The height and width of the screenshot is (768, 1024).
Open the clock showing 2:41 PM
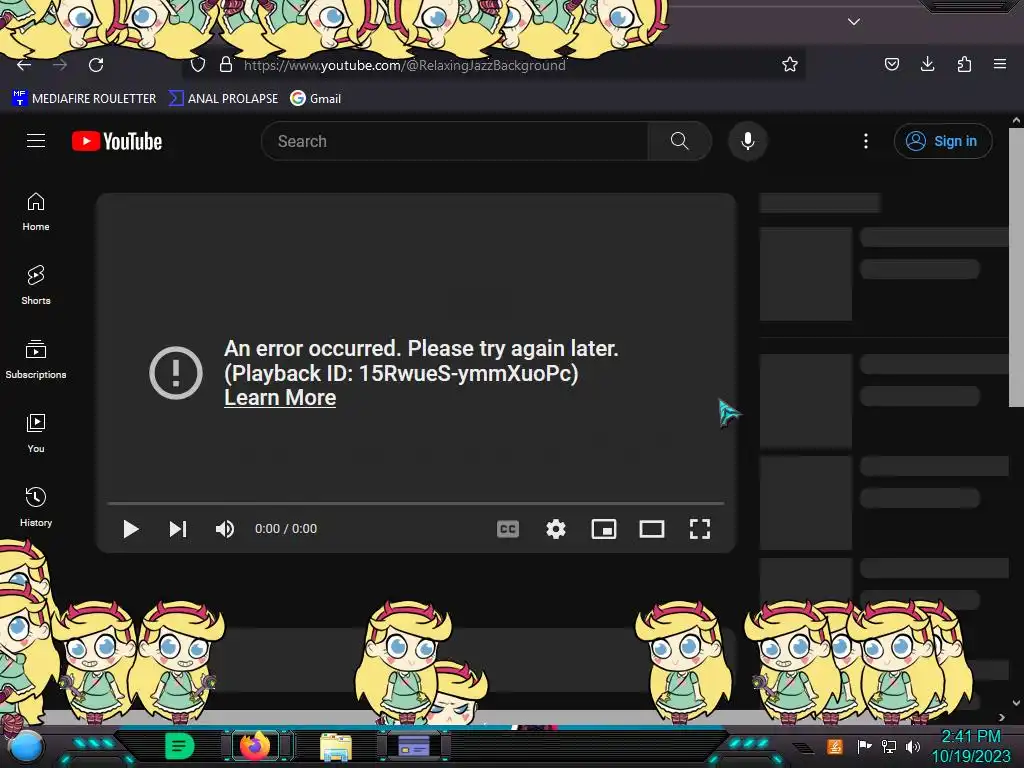[970, 746]
